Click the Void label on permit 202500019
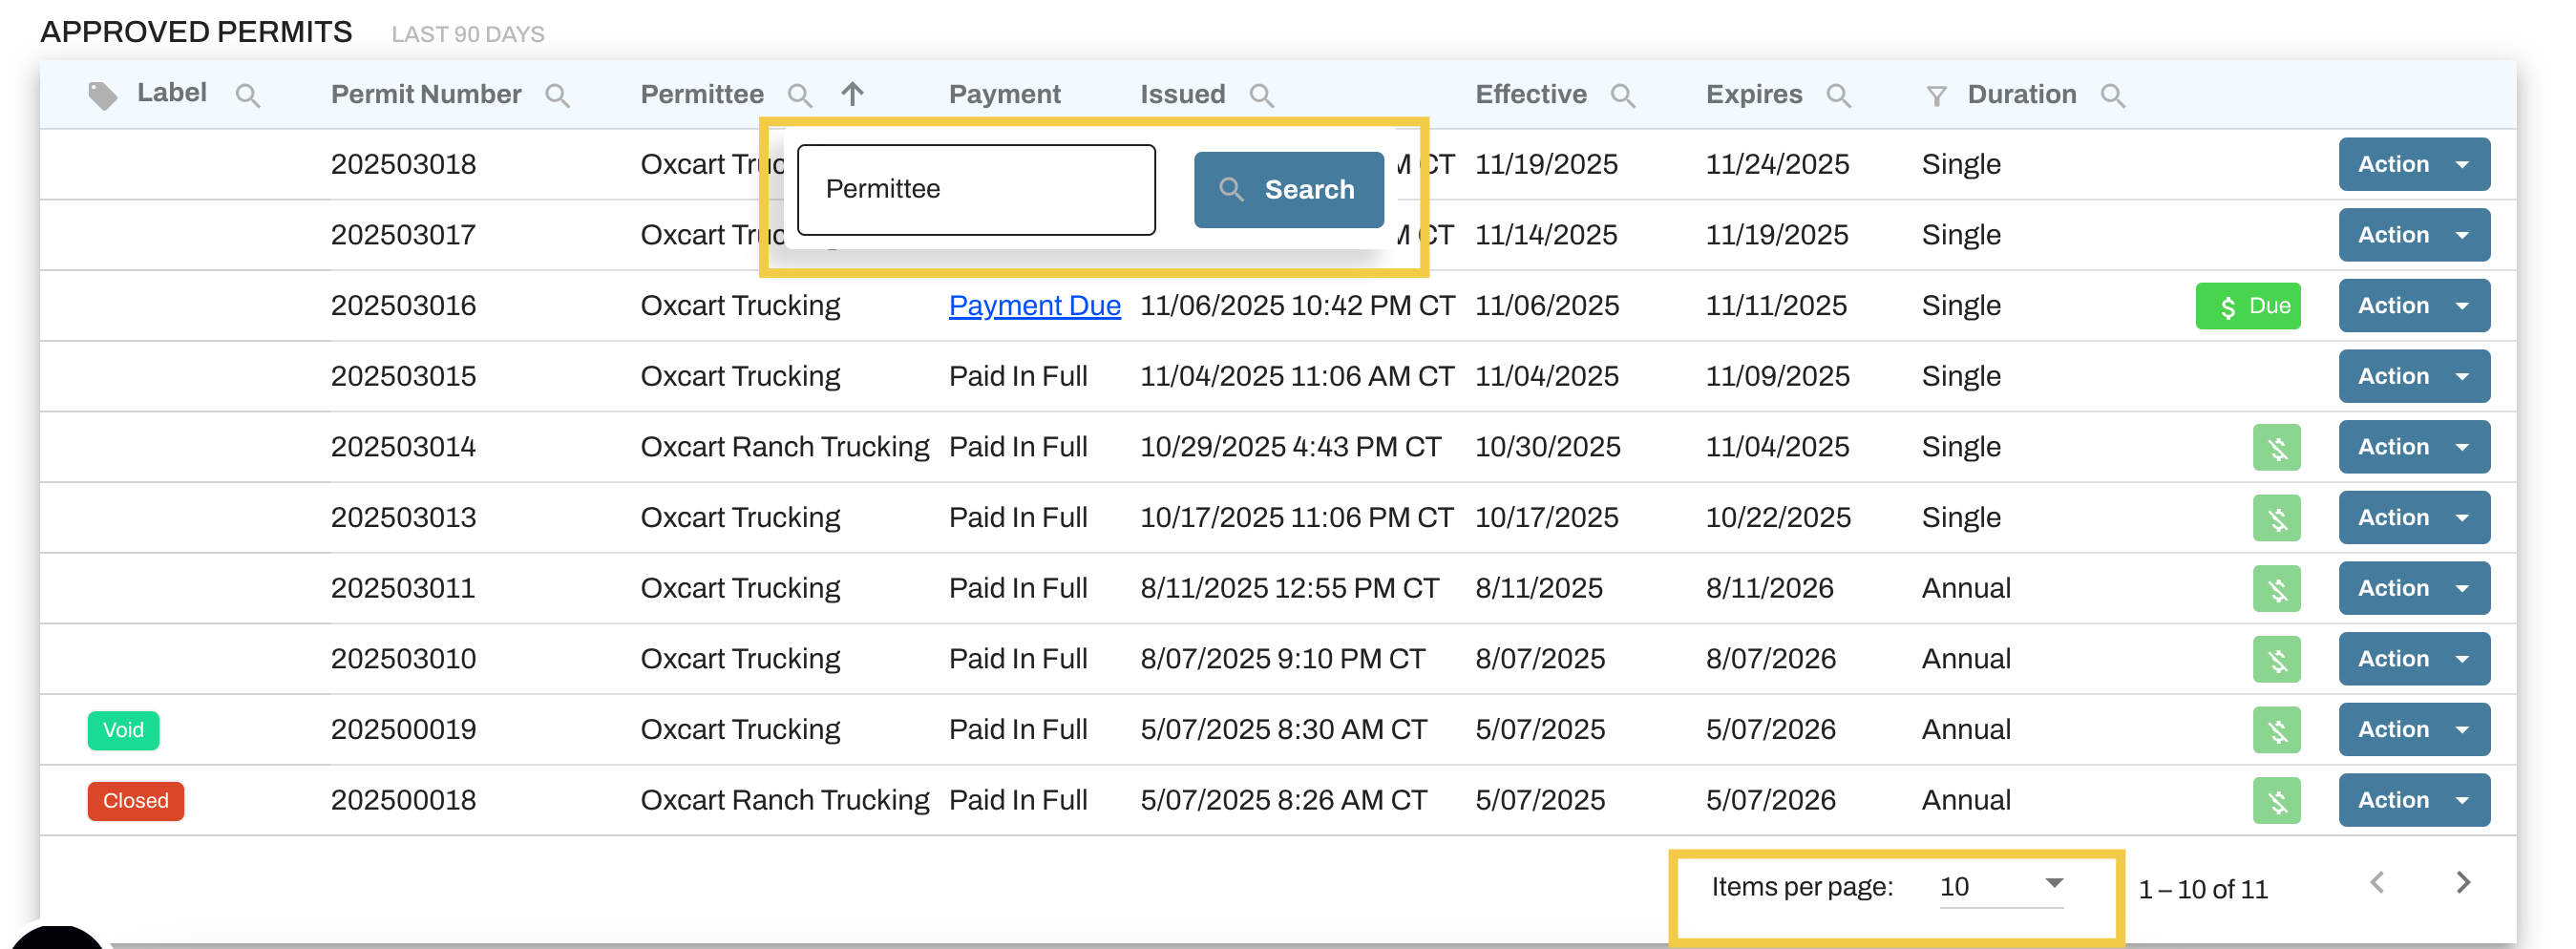This screenshot has width=2576, height=949. 123,731
